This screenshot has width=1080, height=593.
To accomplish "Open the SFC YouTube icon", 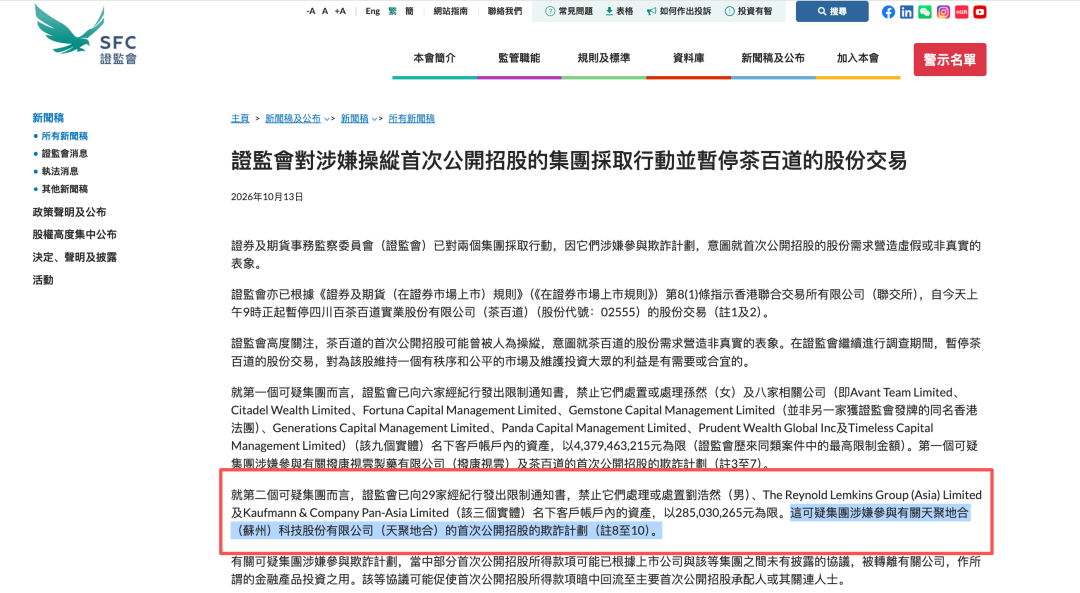I will 979,12.
